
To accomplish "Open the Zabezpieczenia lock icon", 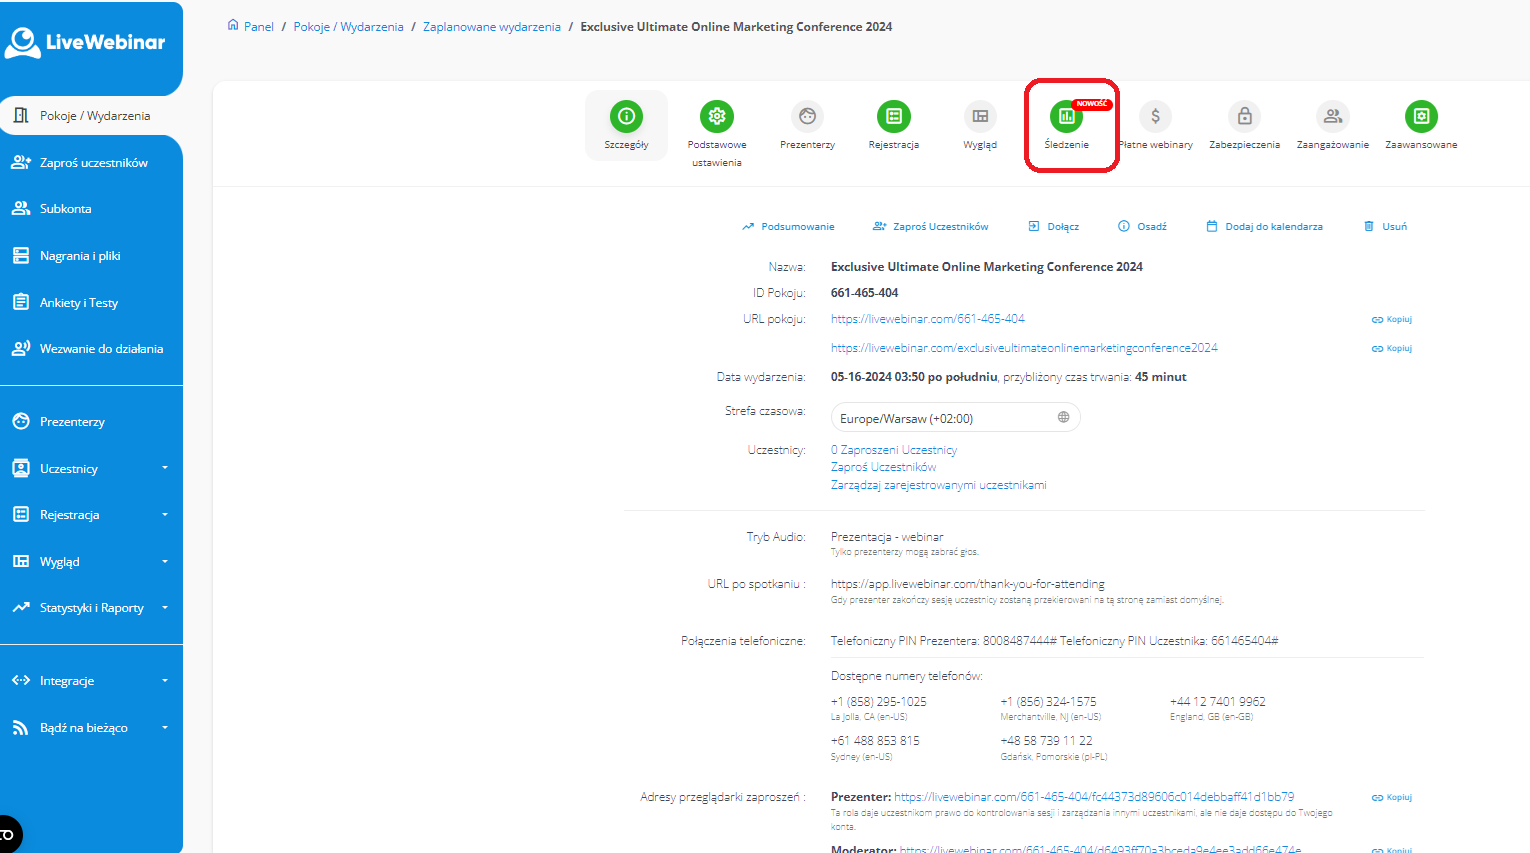I will pyautogui.click(x=1244, y=117).
